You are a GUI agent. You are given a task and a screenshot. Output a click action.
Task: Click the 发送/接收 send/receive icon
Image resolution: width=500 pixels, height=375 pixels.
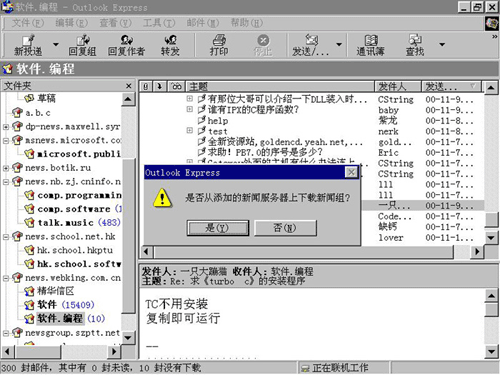pyautogui.click(x=310, y=45)
